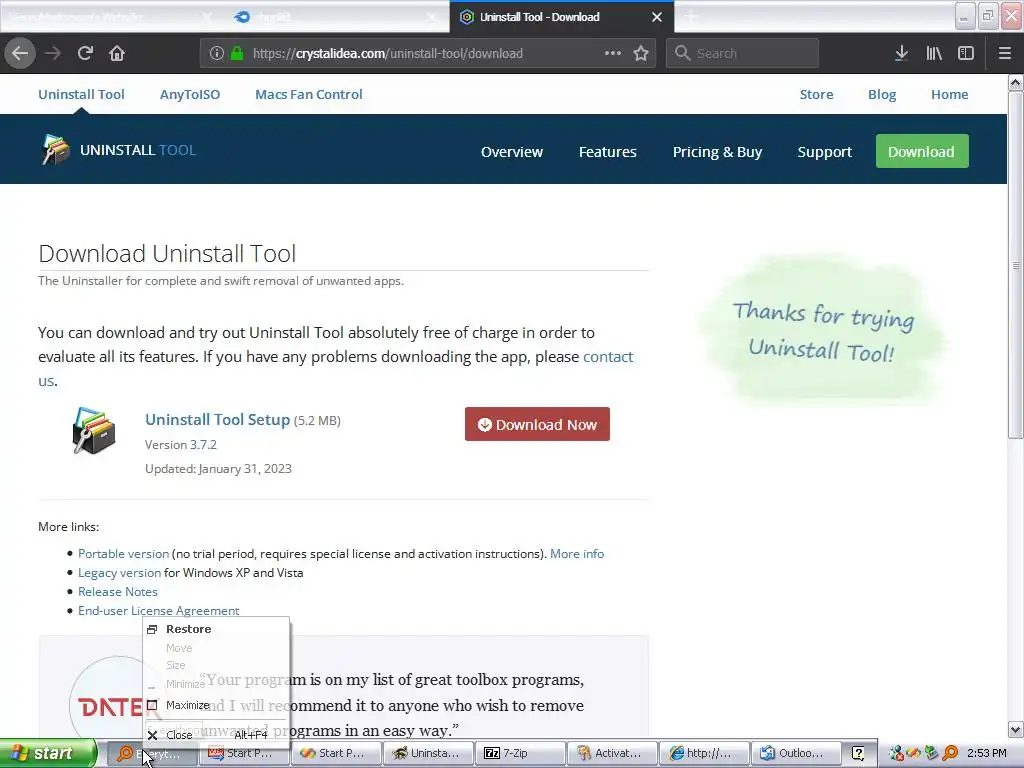
Task: Open the Activat... taskbar window
Action: coord(611,753)
